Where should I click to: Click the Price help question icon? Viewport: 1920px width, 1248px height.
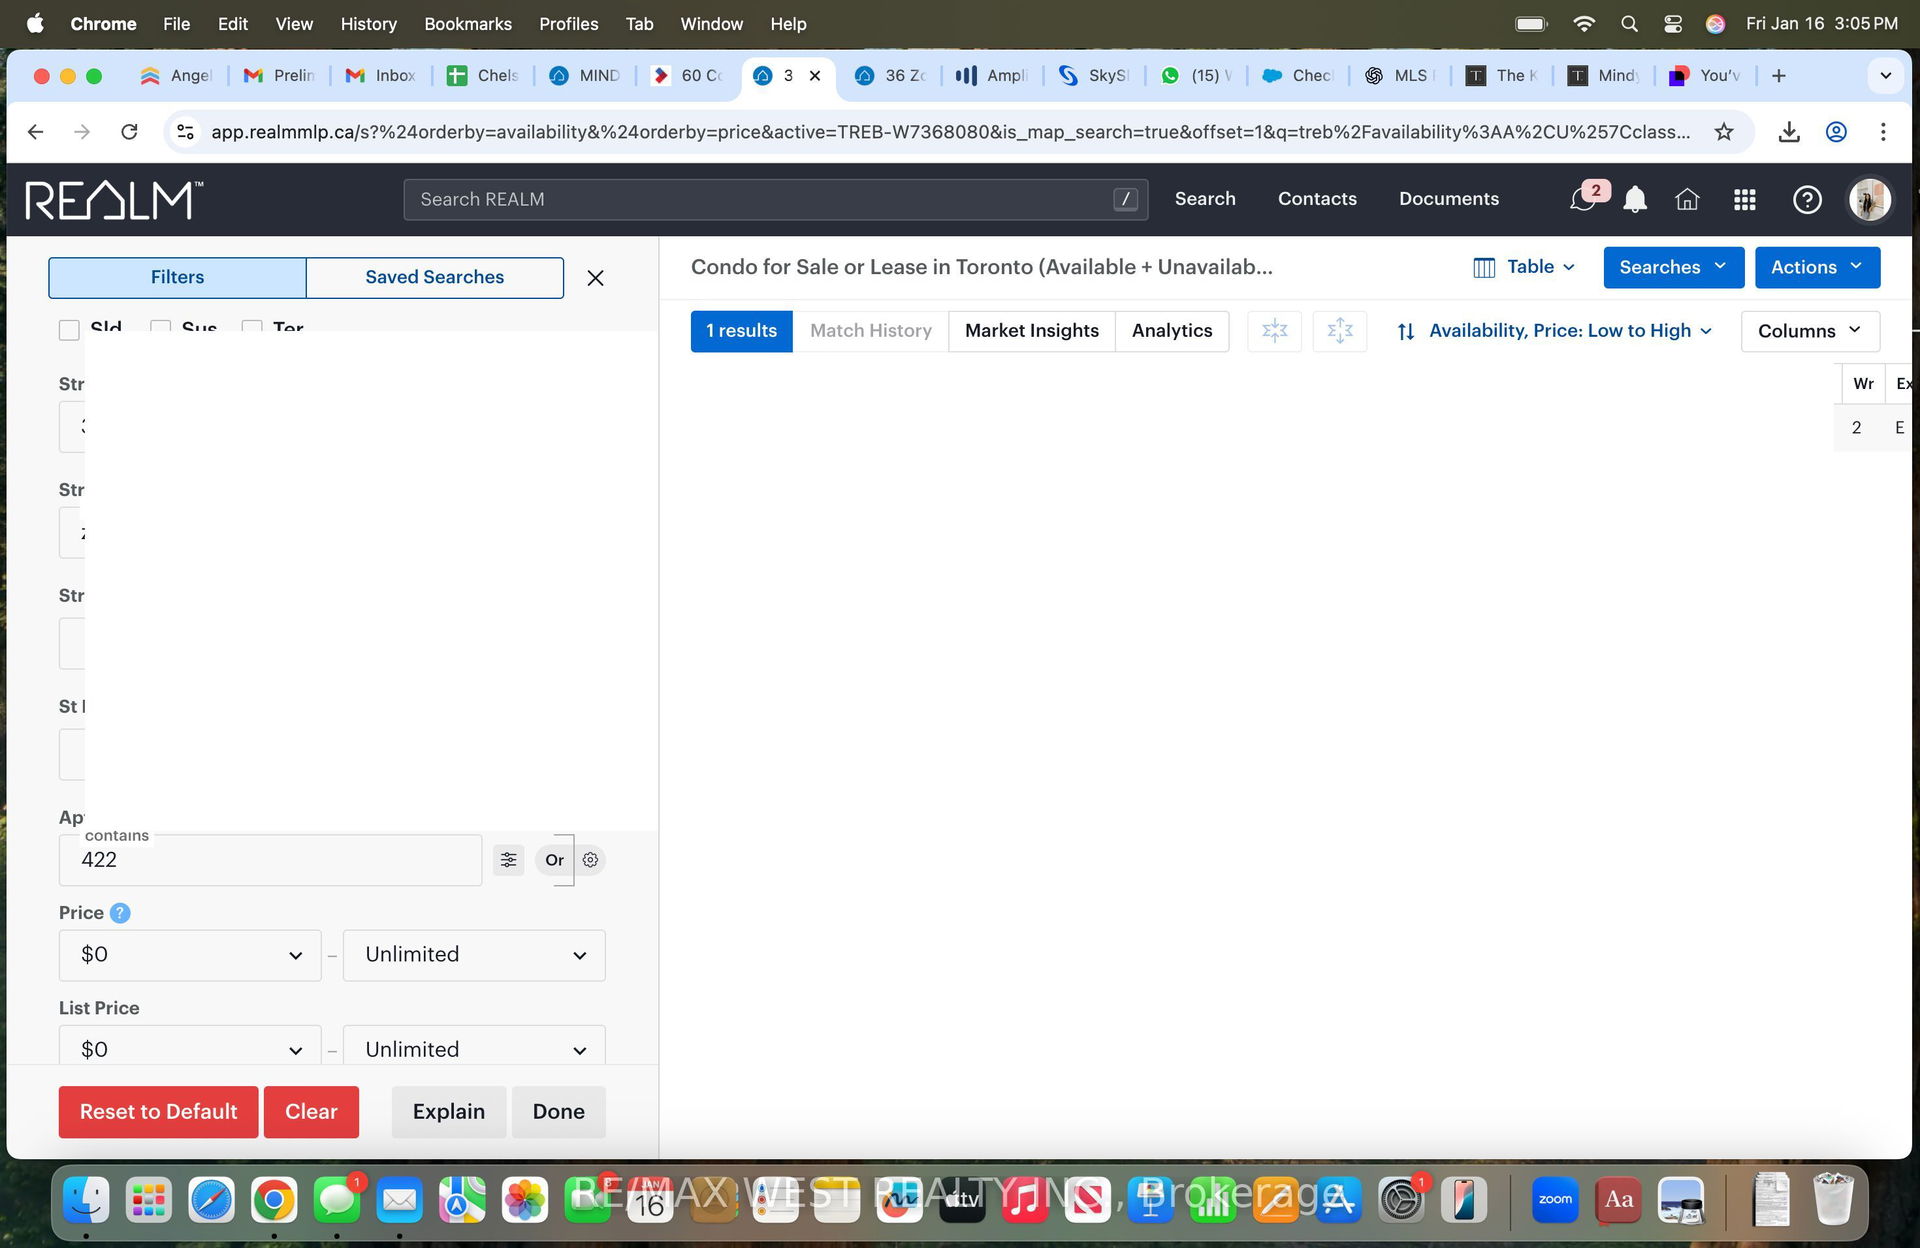[x=120, y=913]
